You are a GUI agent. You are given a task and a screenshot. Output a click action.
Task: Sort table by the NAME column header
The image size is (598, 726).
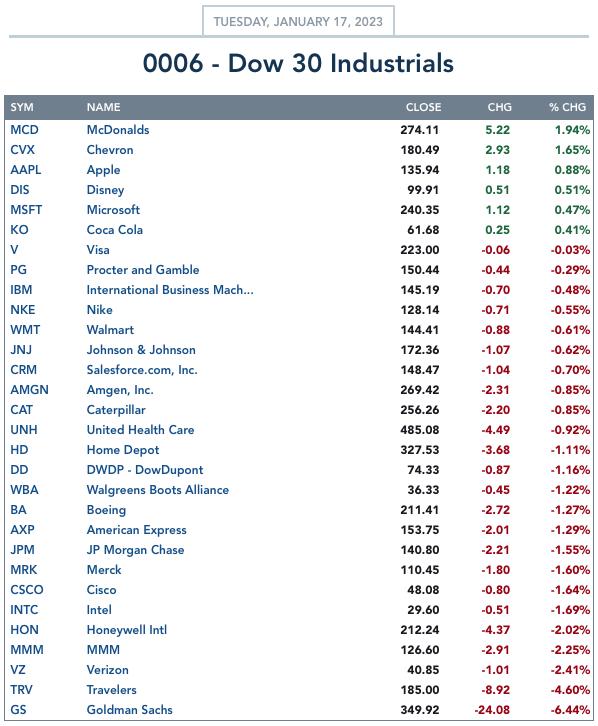(x=103, y=107)
